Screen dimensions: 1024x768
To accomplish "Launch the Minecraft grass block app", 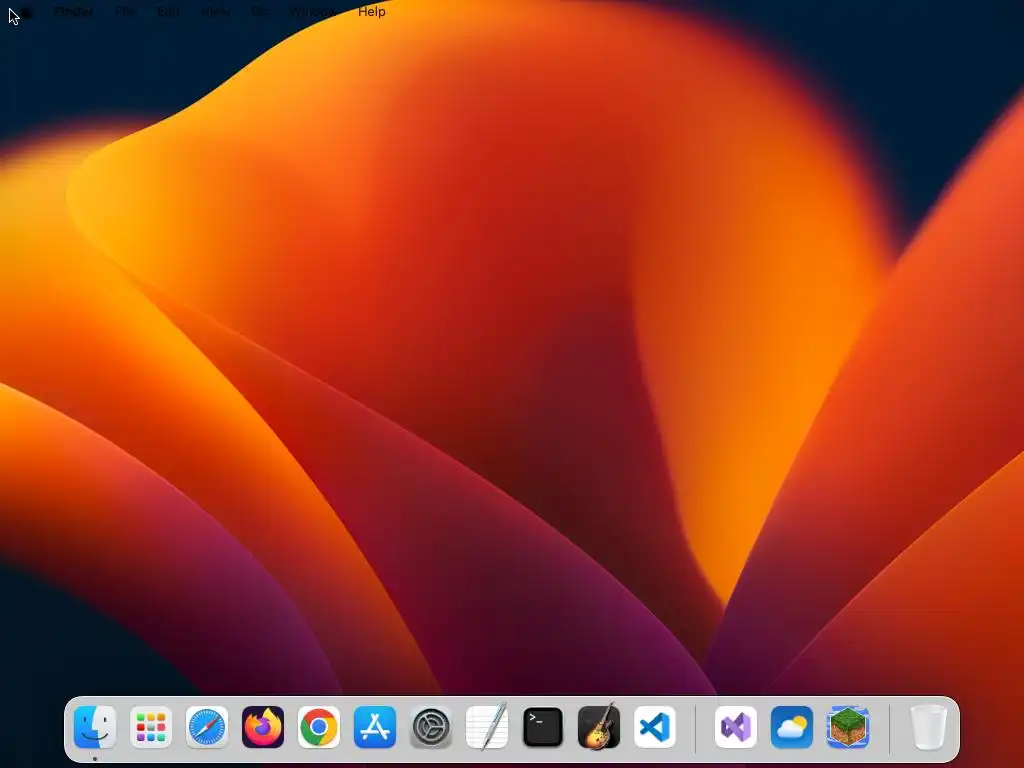I will (x=848, y=727).
